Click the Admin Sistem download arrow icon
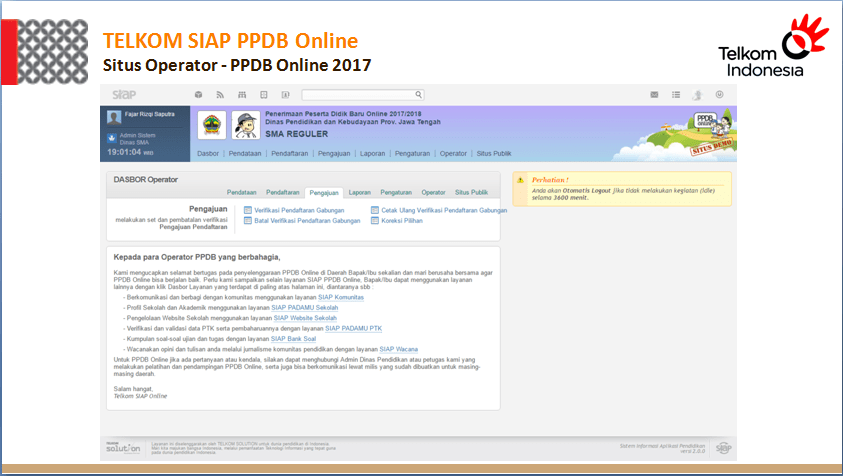Screen dimensions: 843x476 [x=112, y=137]
